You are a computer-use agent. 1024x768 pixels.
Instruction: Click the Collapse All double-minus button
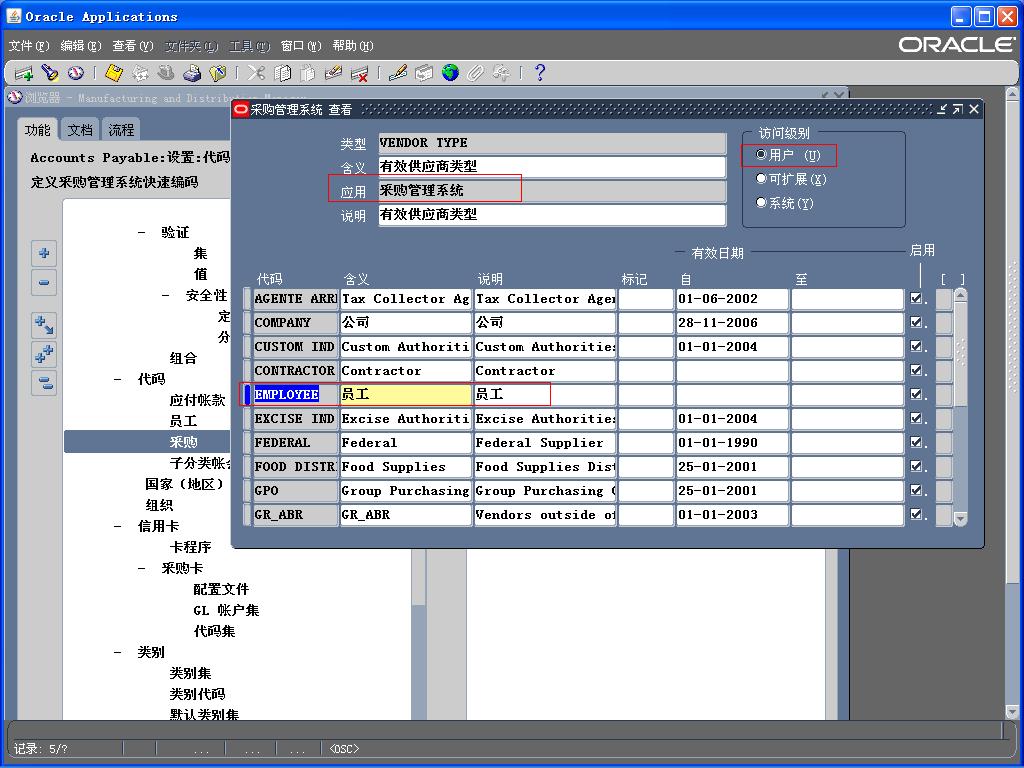tap(44, 383)
